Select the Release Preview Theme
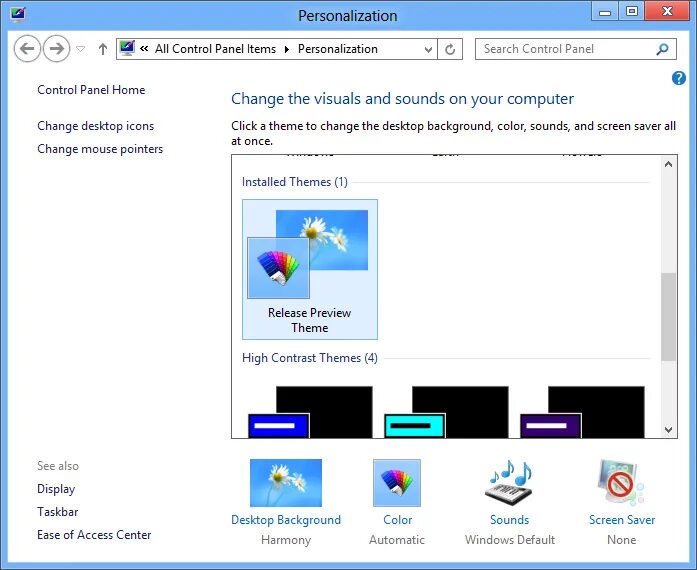 tap(310, 269)
